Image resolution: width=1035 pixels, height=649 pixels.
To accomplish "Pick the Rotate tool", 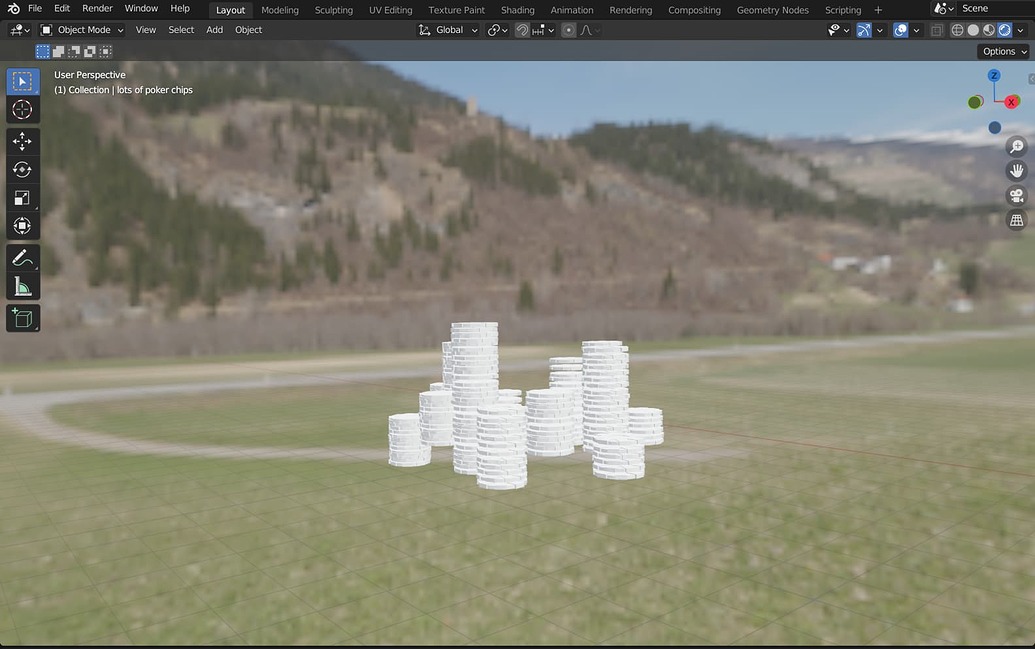I will tap(22, 170).
